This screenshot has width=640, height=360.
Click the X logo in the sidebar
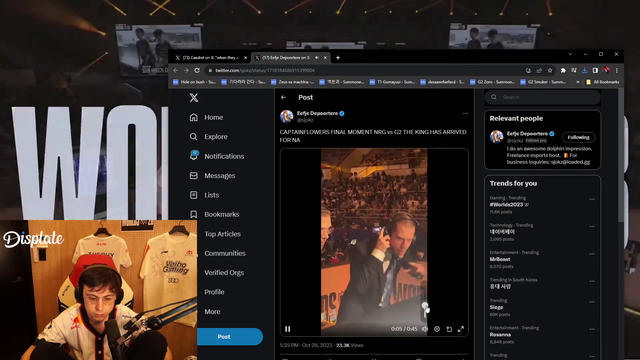(x=194, y=97)
